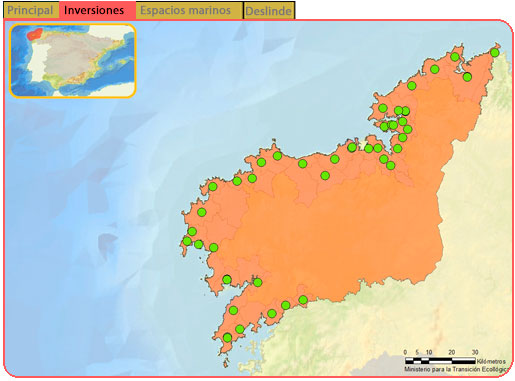Click the easternmost marker along the southern border
The height and width of the screenshot is (381, 515).
pos(303,300)
